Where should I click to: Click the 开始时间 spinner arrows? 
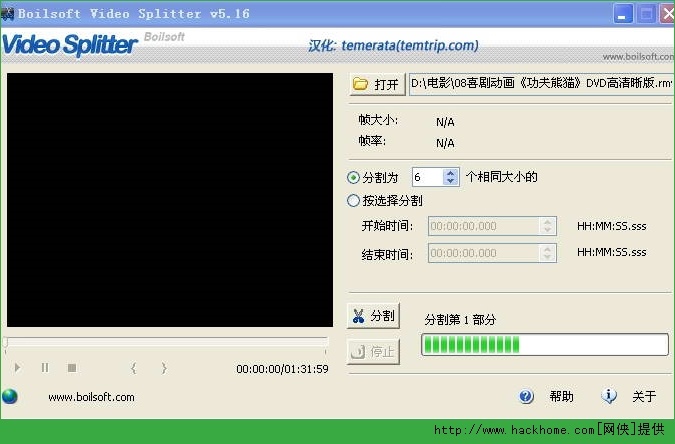pos(547,226)
